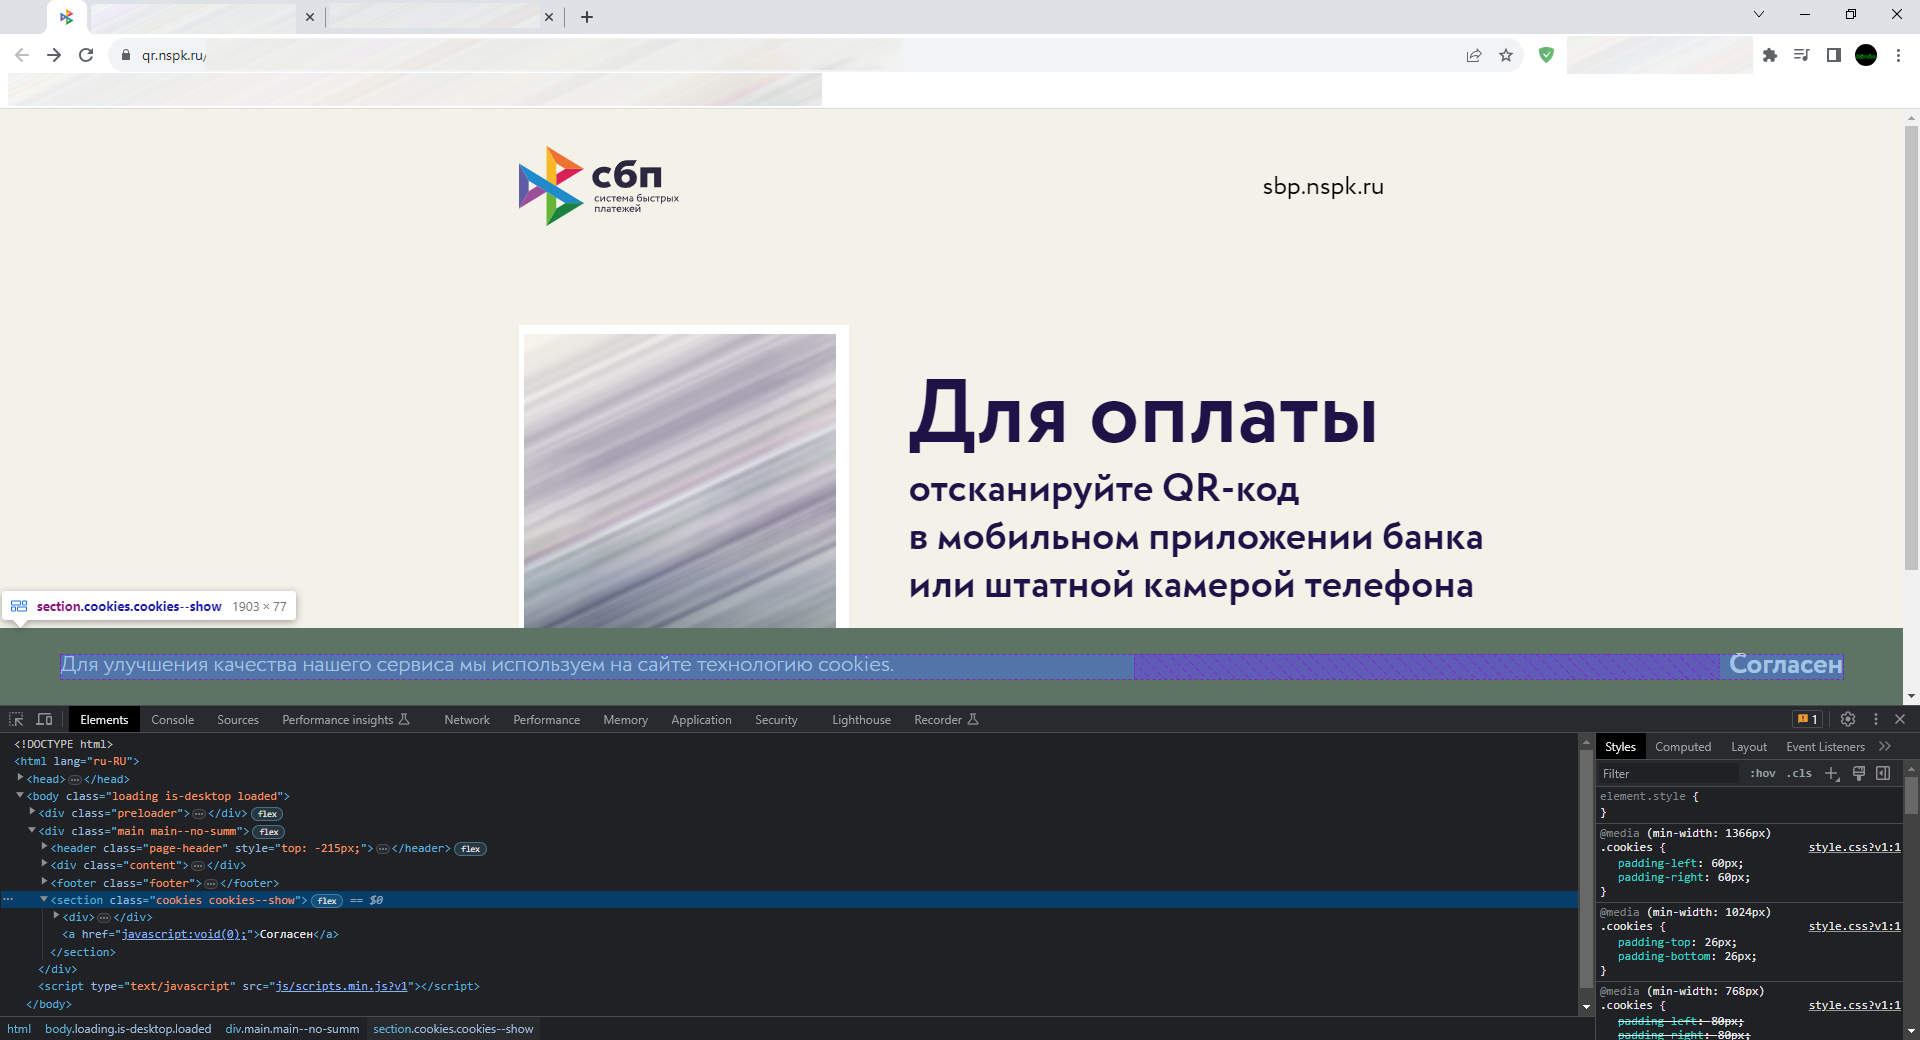This screenshot has height=1040, width=1920.
Task: Click the share icon in address bar
Action: tap(1474, 55)
